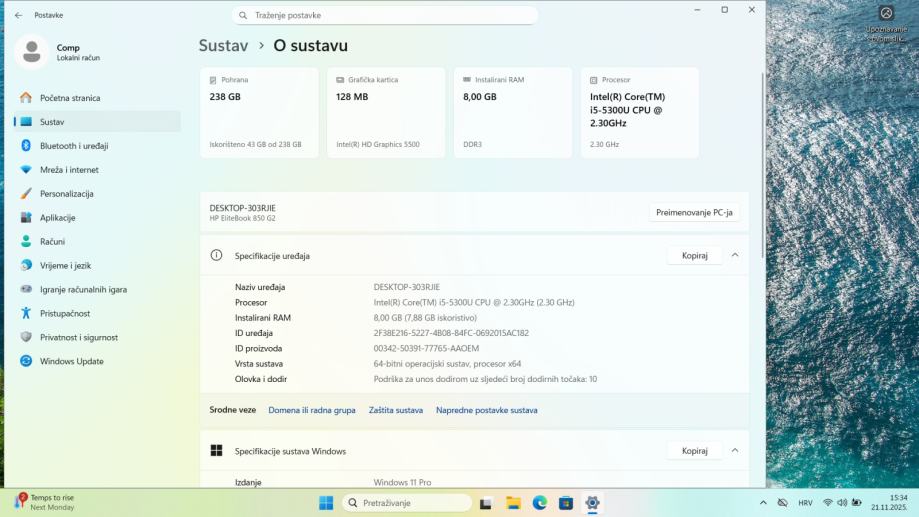Click the battery tray icon

point(856,503)
